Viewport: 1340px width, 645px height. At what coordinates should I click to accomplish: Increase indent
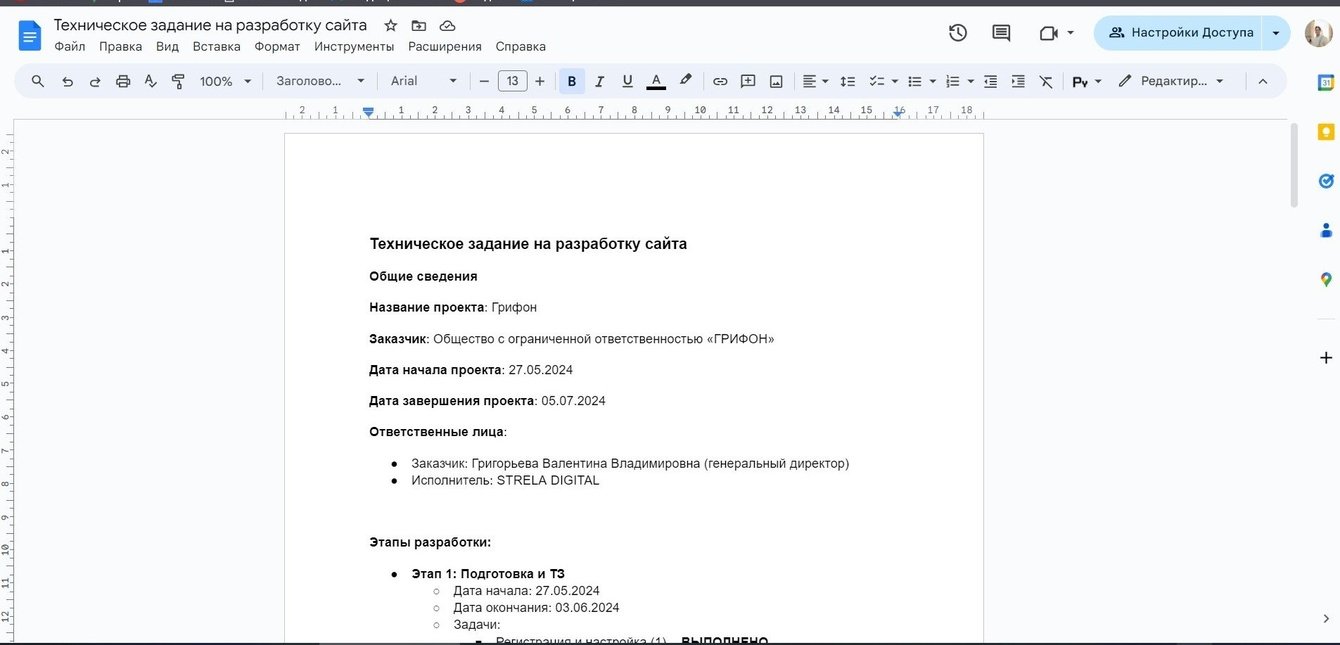[x=1018, y=81]
